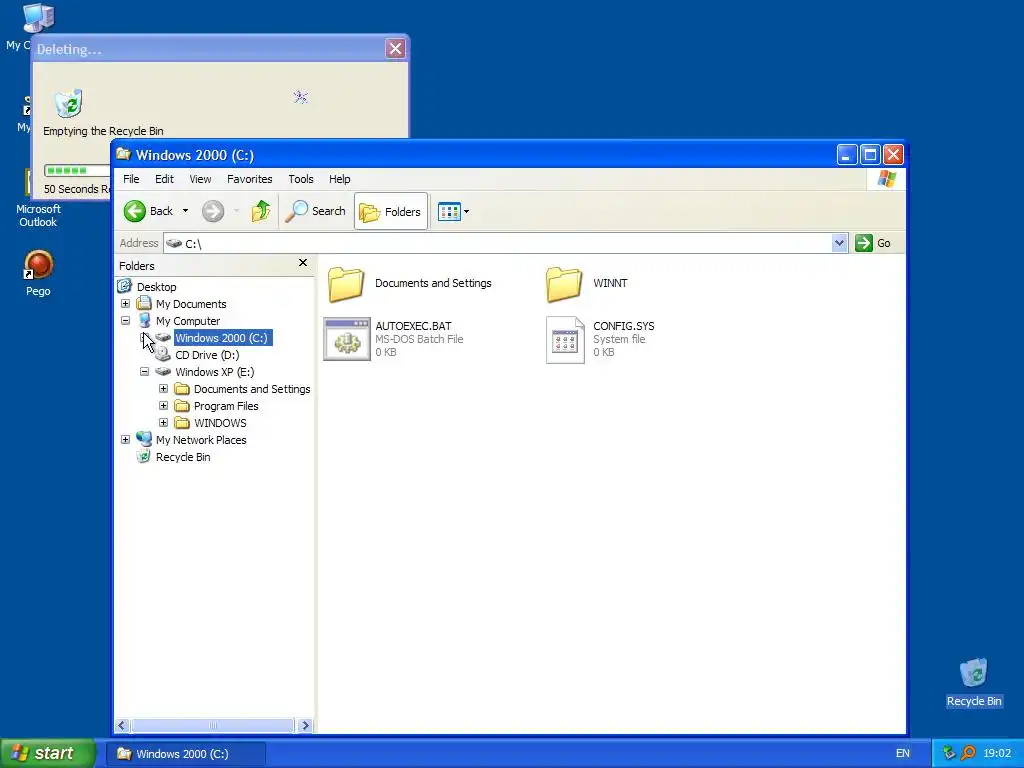Select CD Drive (D:) in the tree
Viewport: 1024px width, 768px height.
(x=207, y=355)
